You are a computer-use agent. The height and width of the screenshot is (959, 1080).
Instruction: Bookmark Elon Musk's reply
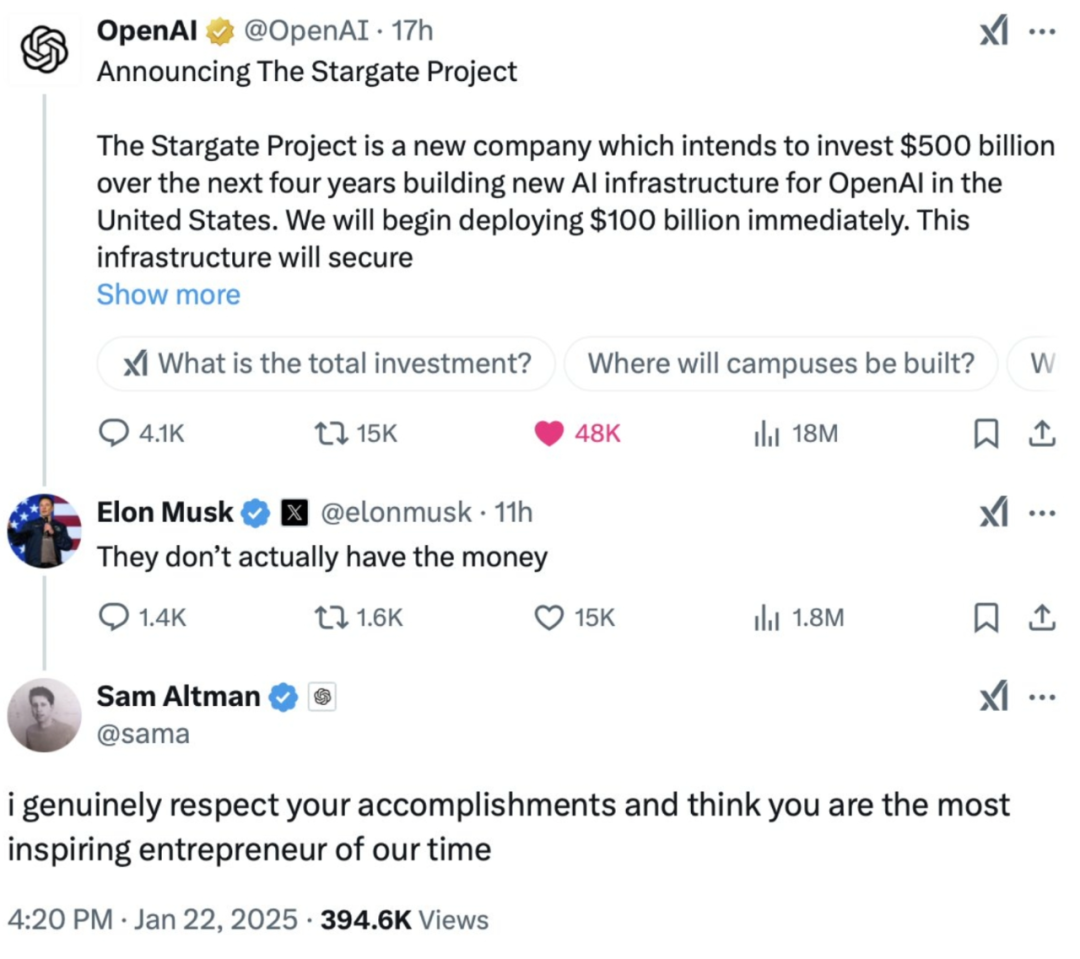click(x=987, y=618)
